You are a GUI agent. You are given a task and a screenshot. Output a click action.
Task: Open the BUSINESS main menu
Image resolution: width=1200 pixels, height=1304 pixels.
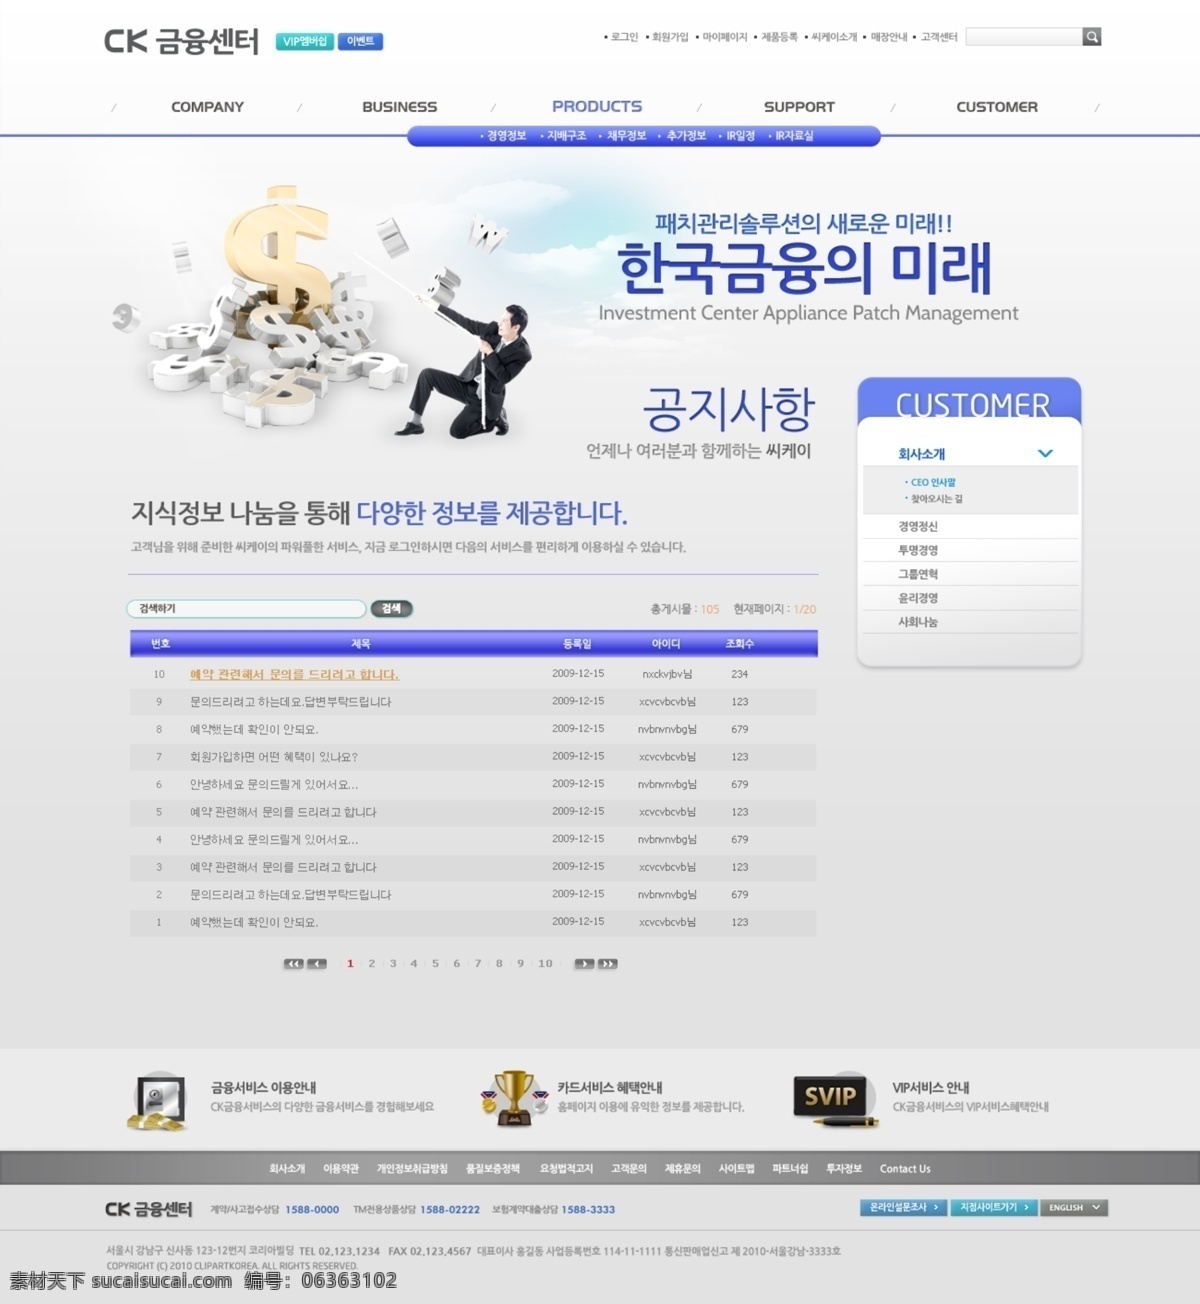pyautogui.click(x=399, y=107)
